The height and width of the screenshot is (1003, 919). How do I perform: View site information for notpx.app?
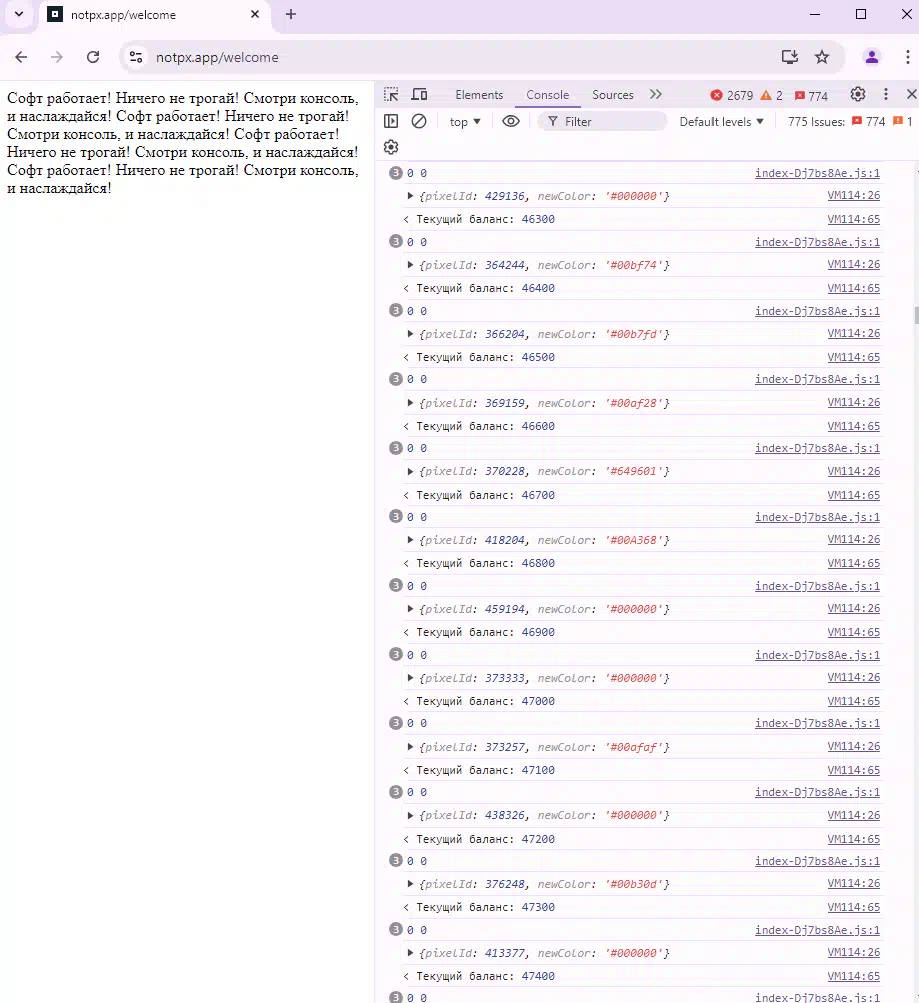tap(136, 57)
